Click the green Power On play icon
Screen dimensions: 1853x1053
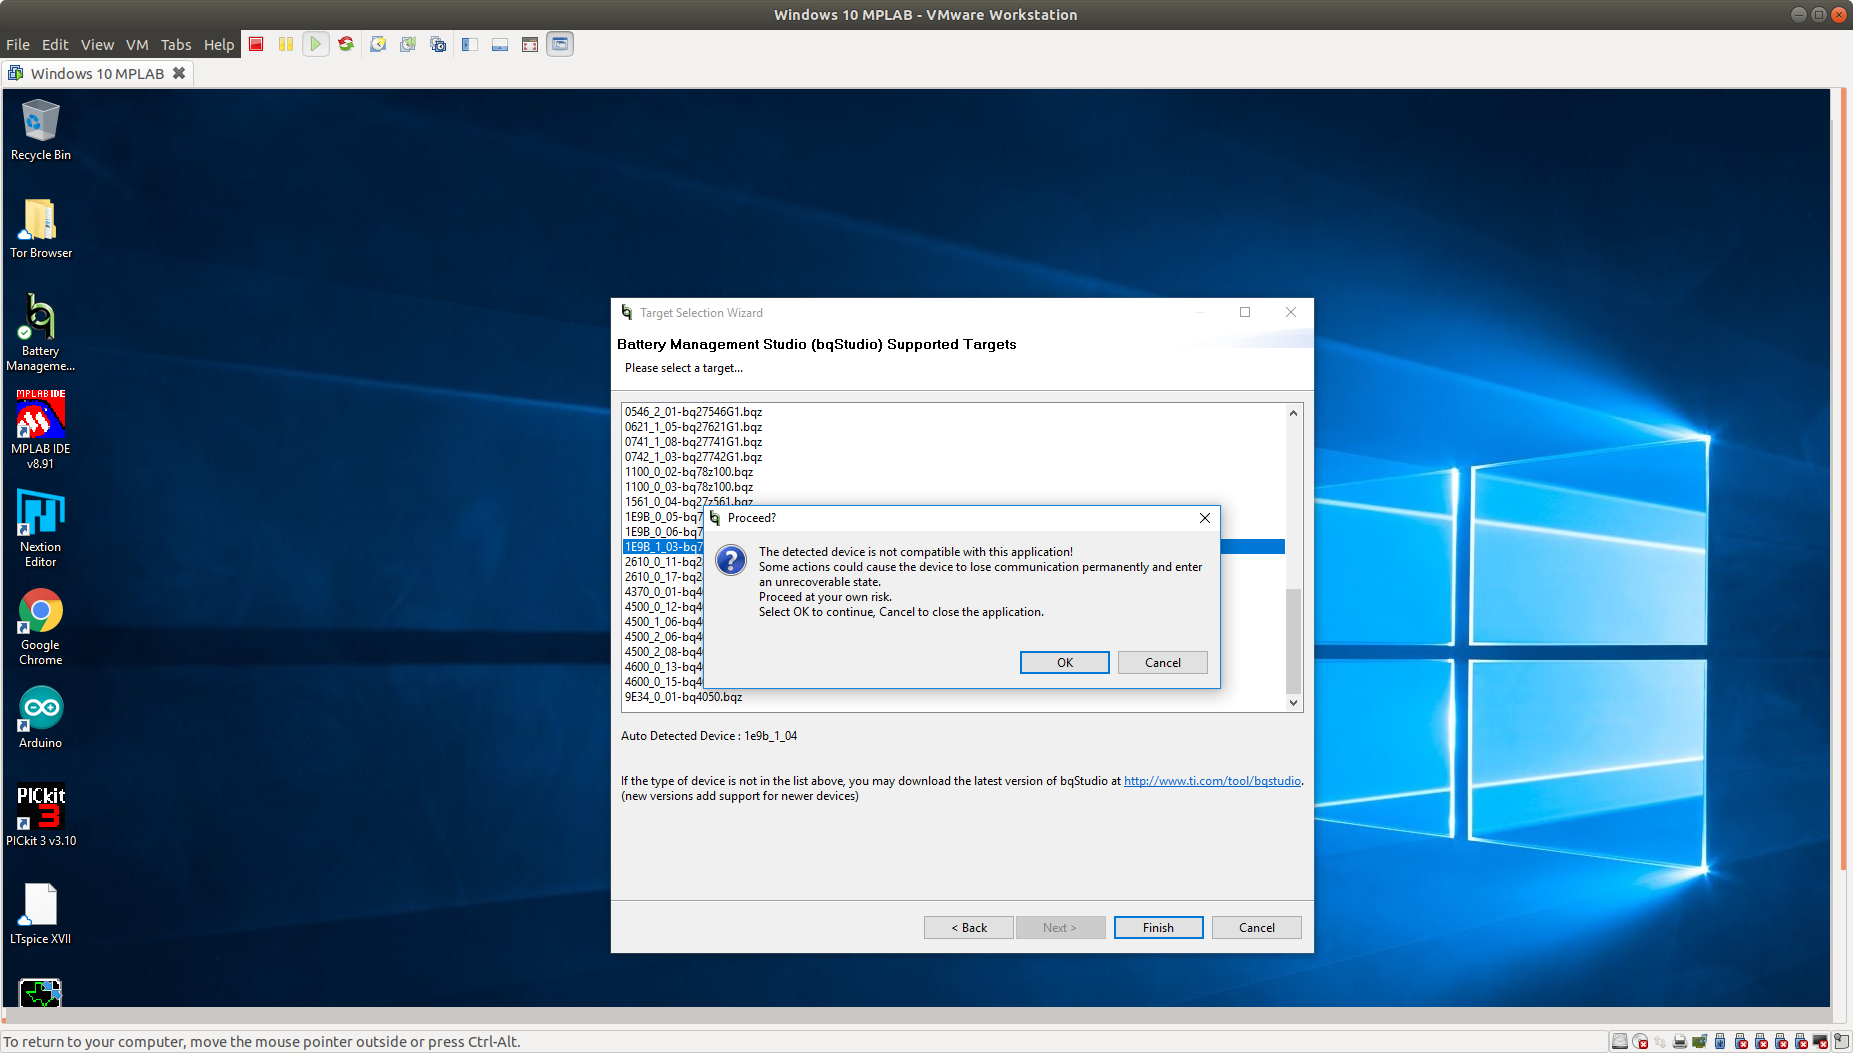coord(315,44)
